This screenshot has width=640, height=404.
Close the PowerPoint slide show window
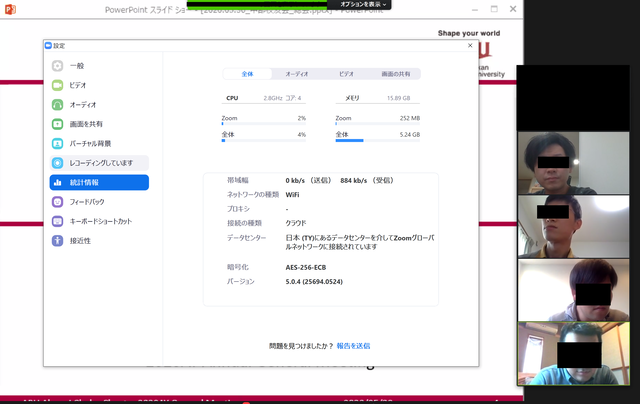point(513,9)
